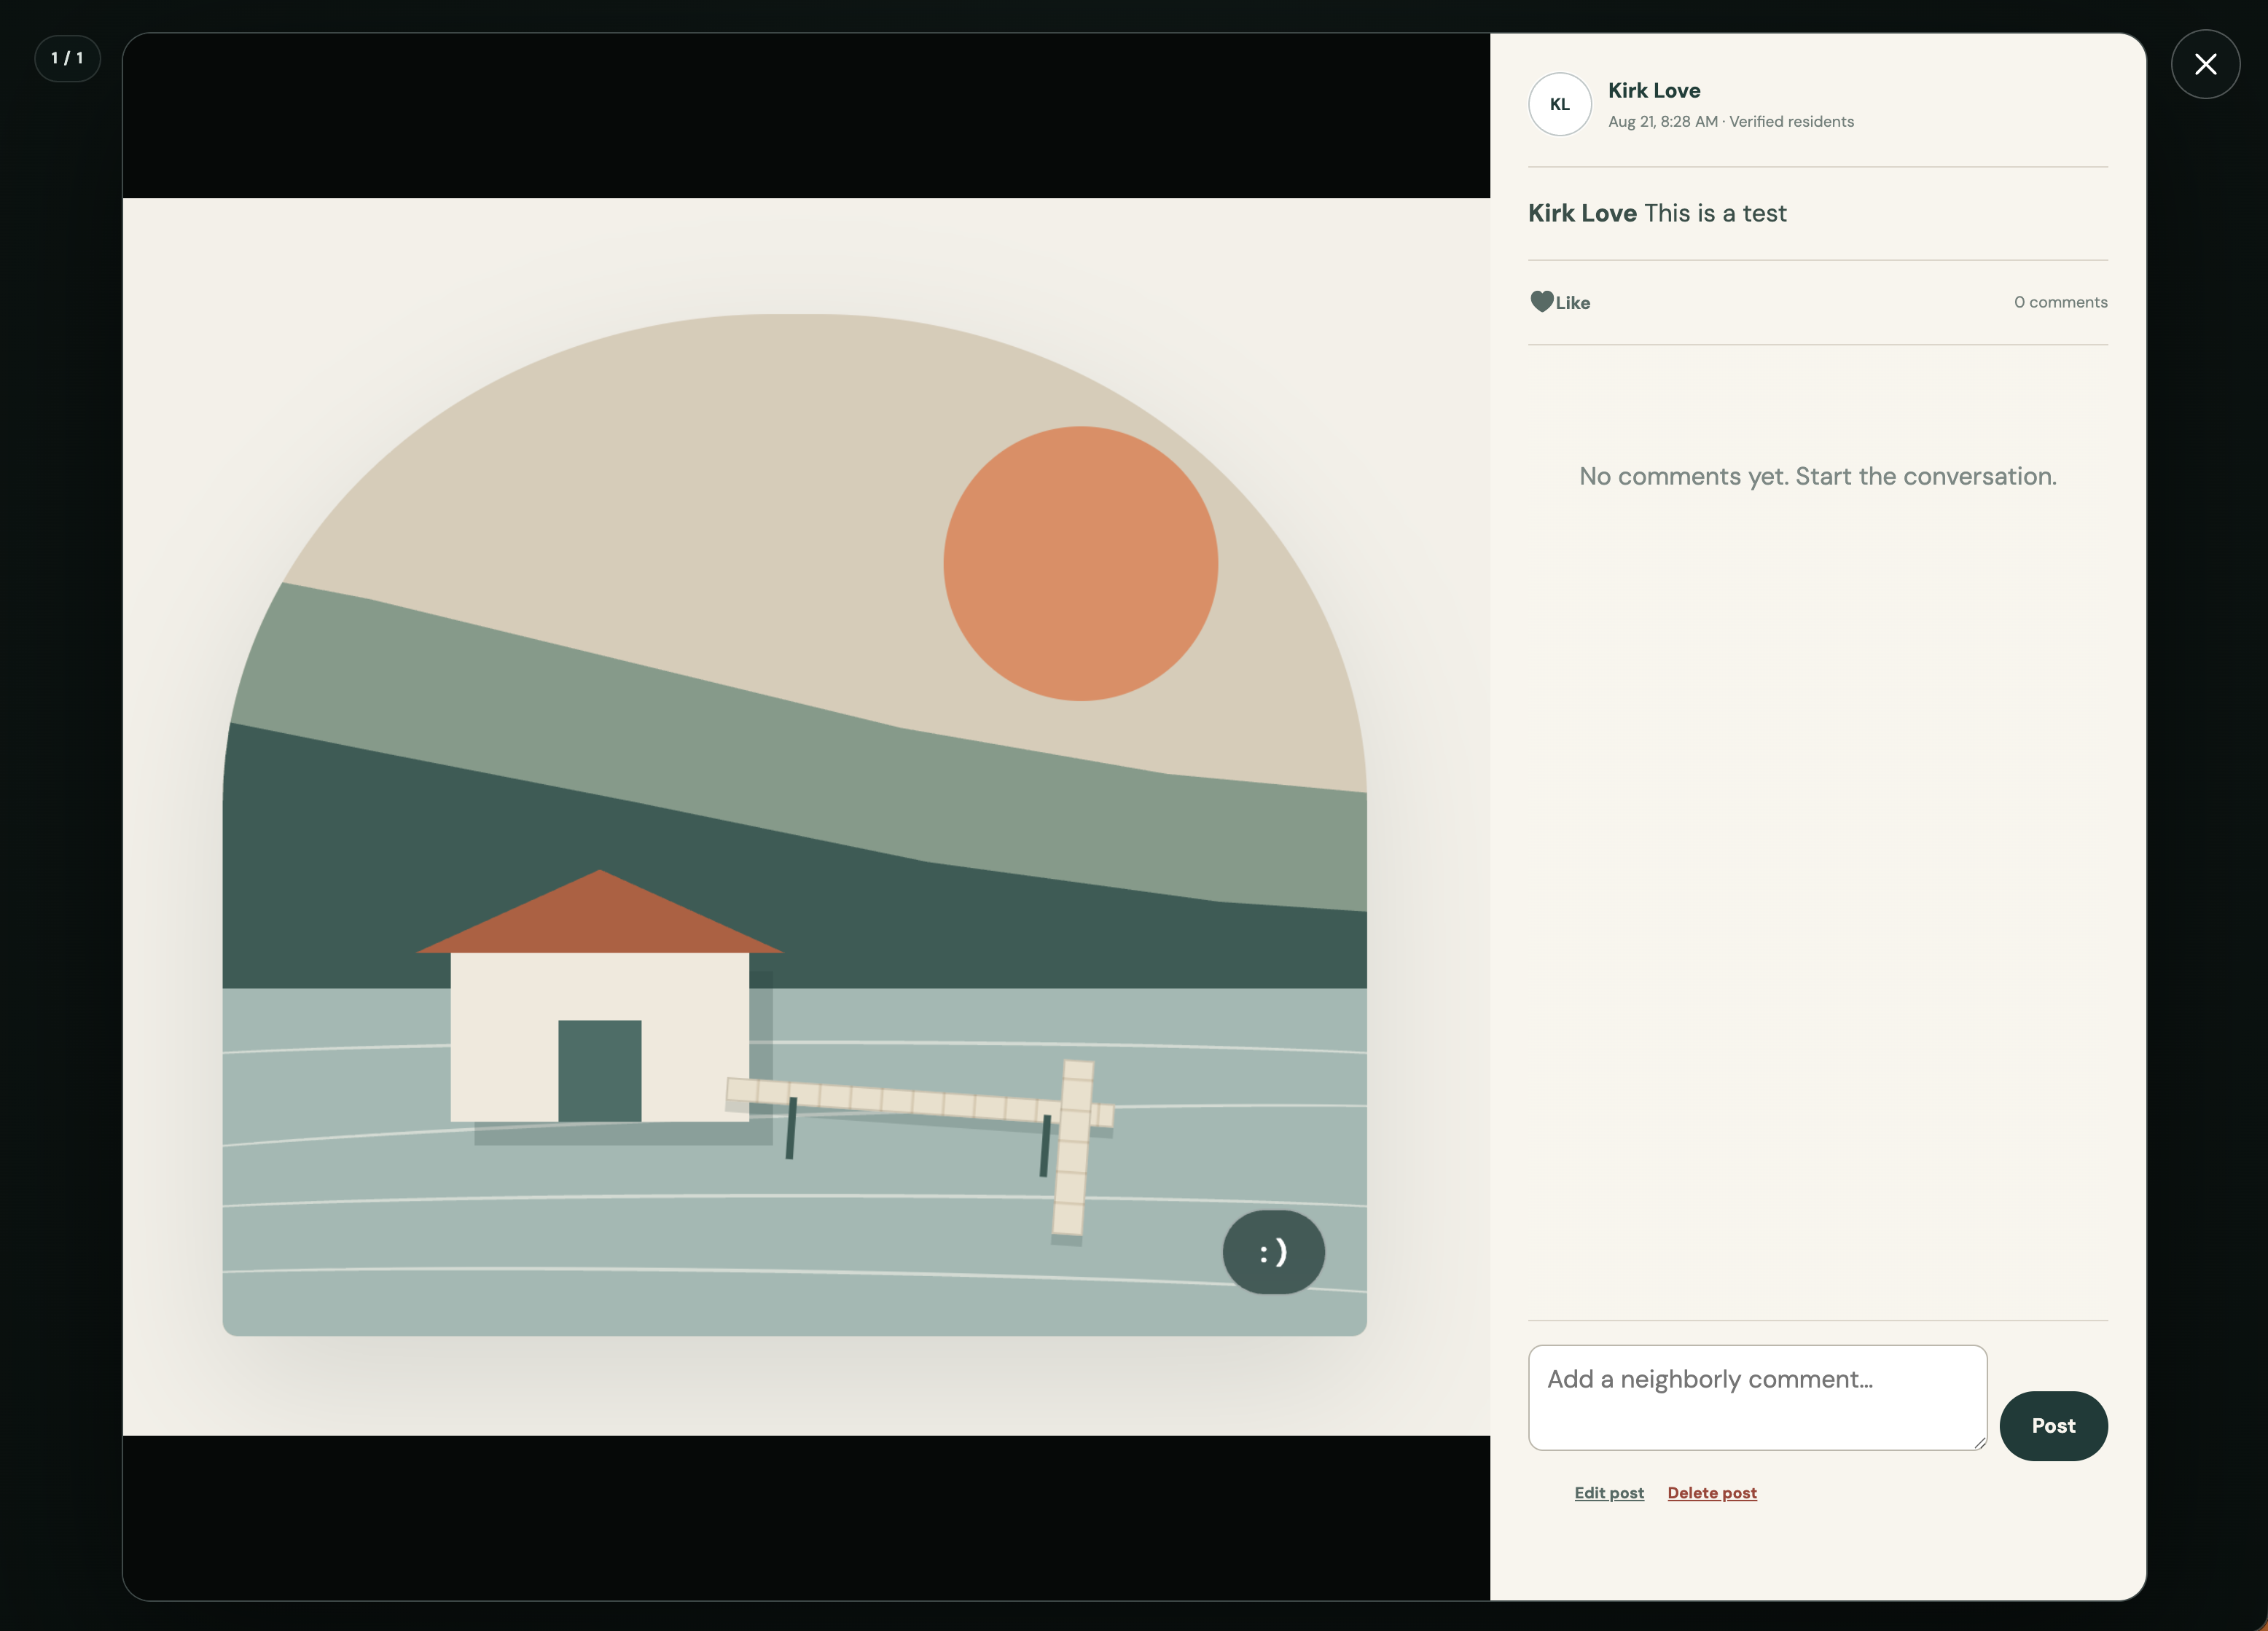Open Kirk Love's profile from the header name

pos(1654,90)
